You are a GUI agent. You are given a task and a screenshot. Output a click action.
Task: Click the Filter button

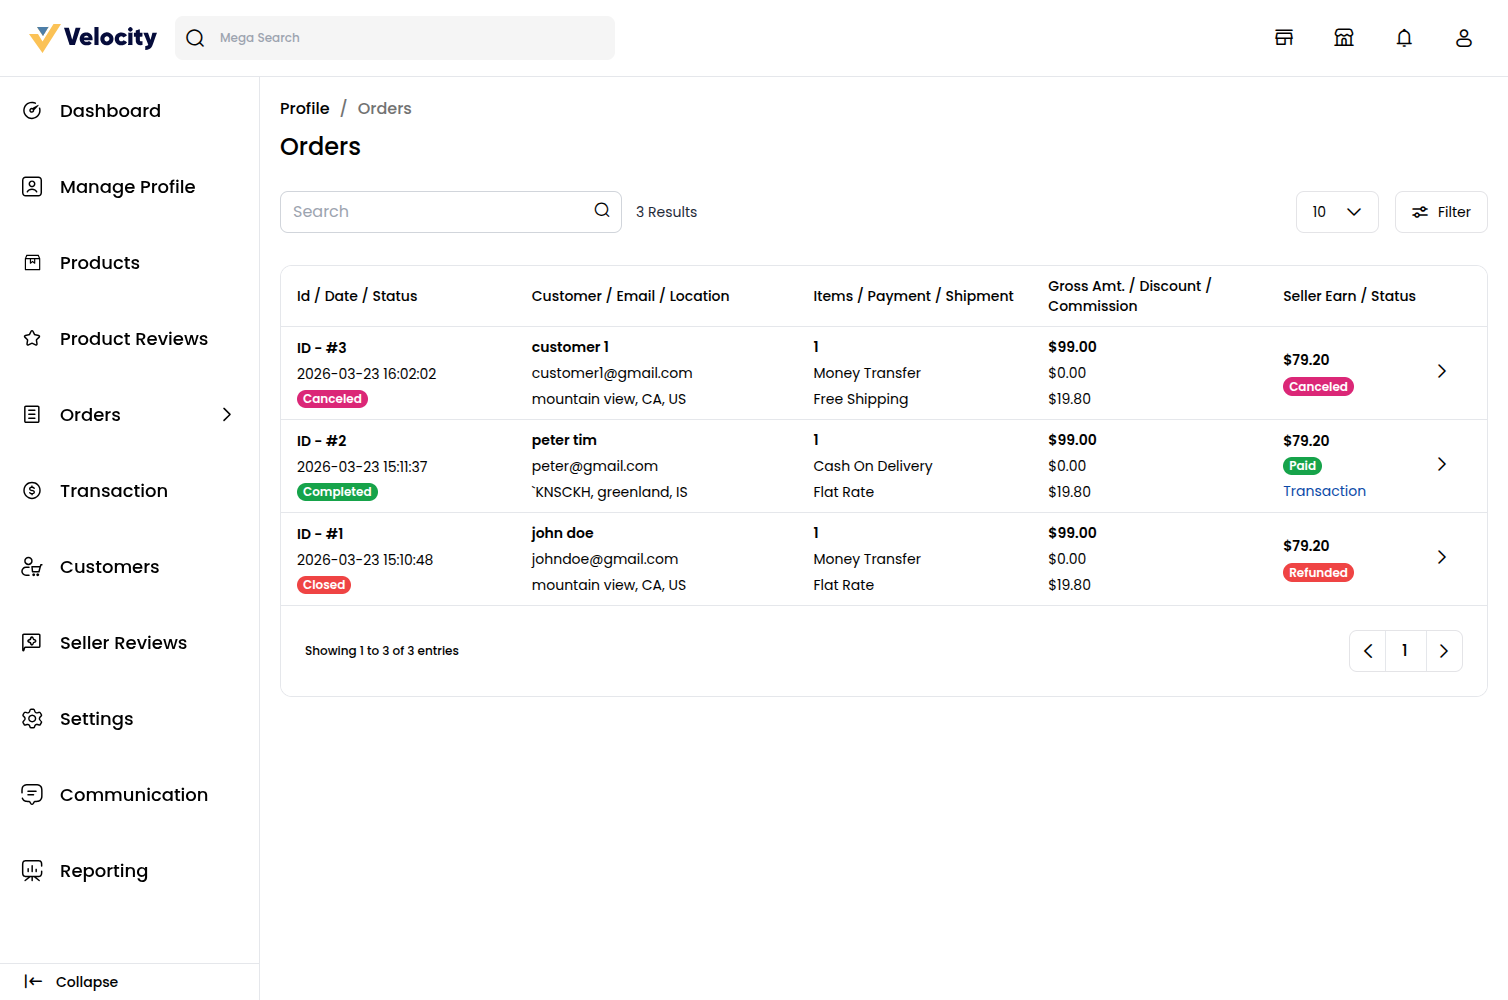pos(1441,211)
